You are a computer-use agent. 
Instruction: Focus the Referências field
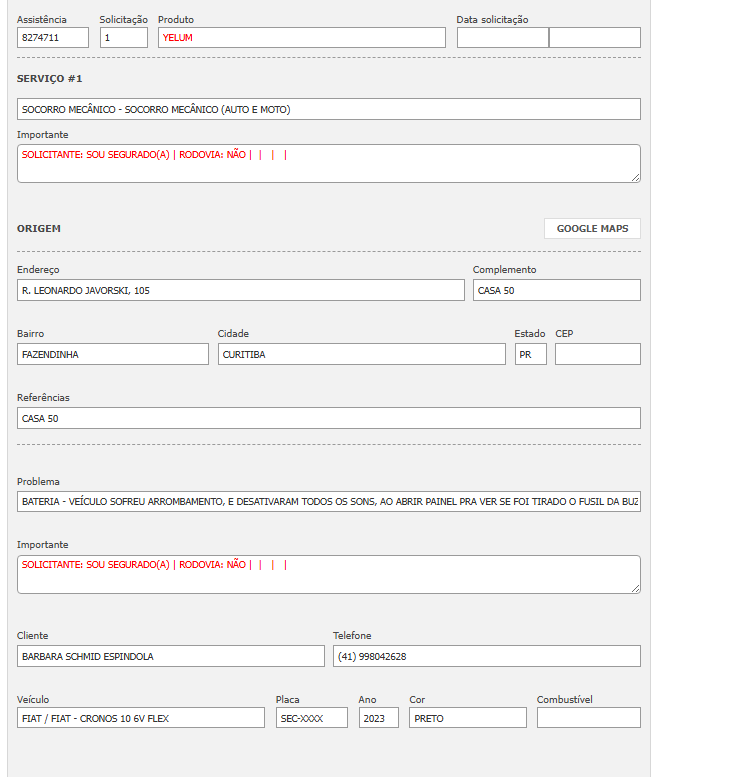(x=328, y=418)
